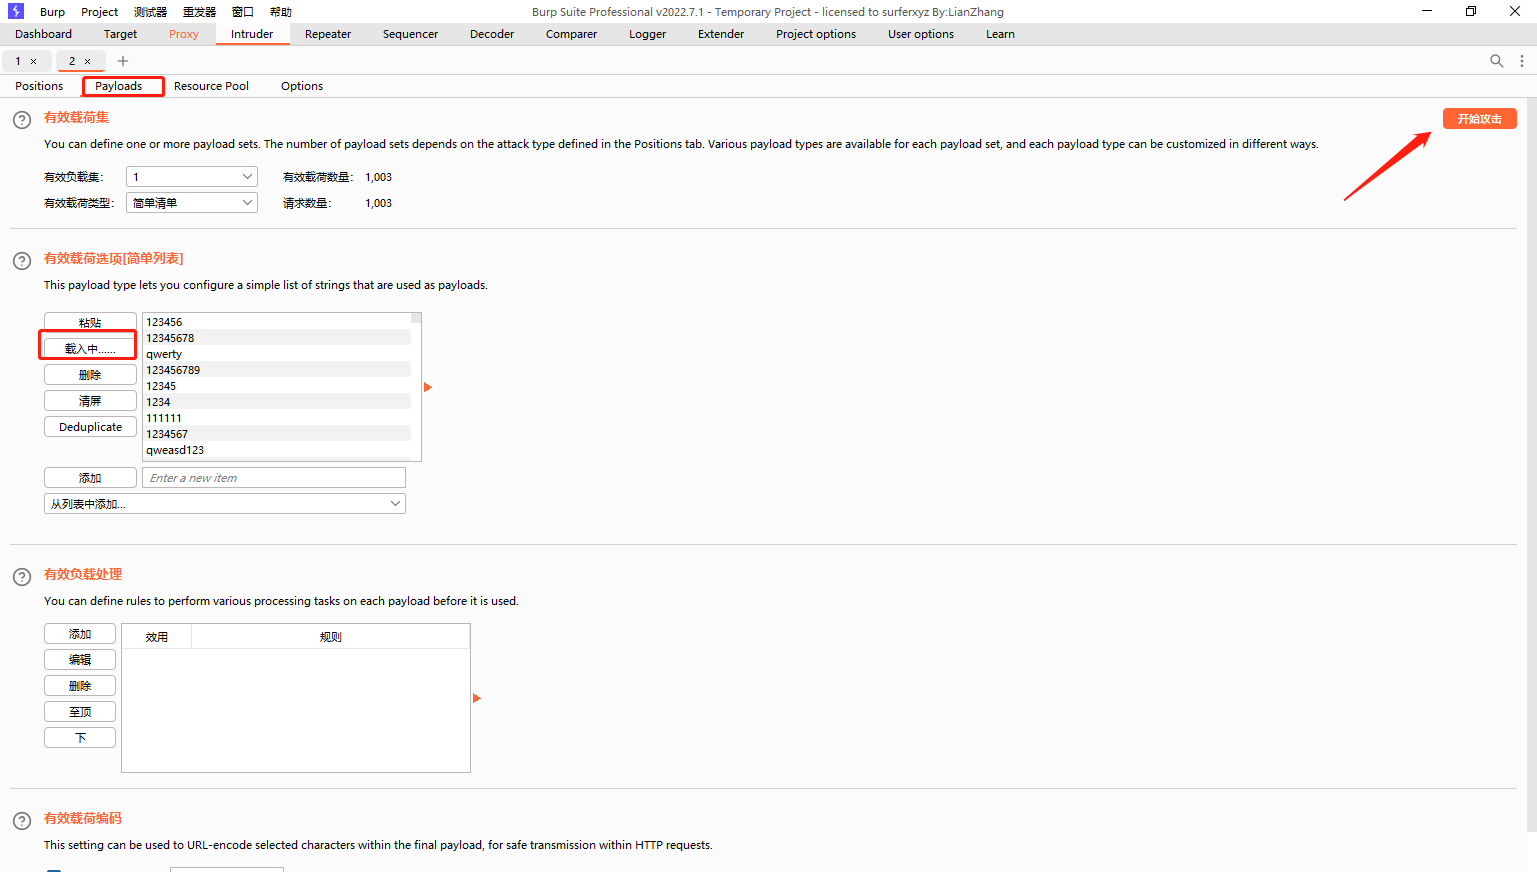The image size is (1537, 872).
Task: Open the Resource Pool sub-tab
Action: (x=211, y=86)
